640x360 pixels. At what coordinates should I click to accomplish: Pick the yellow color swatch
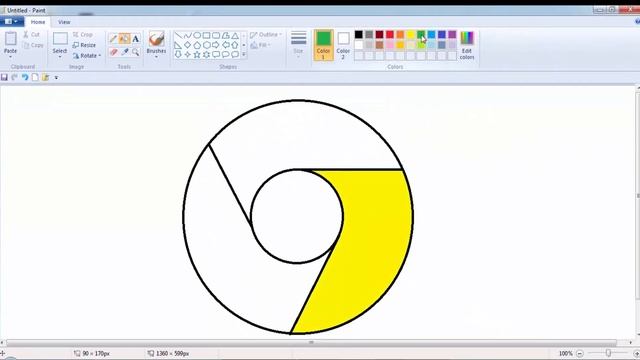tap(411, 35)
